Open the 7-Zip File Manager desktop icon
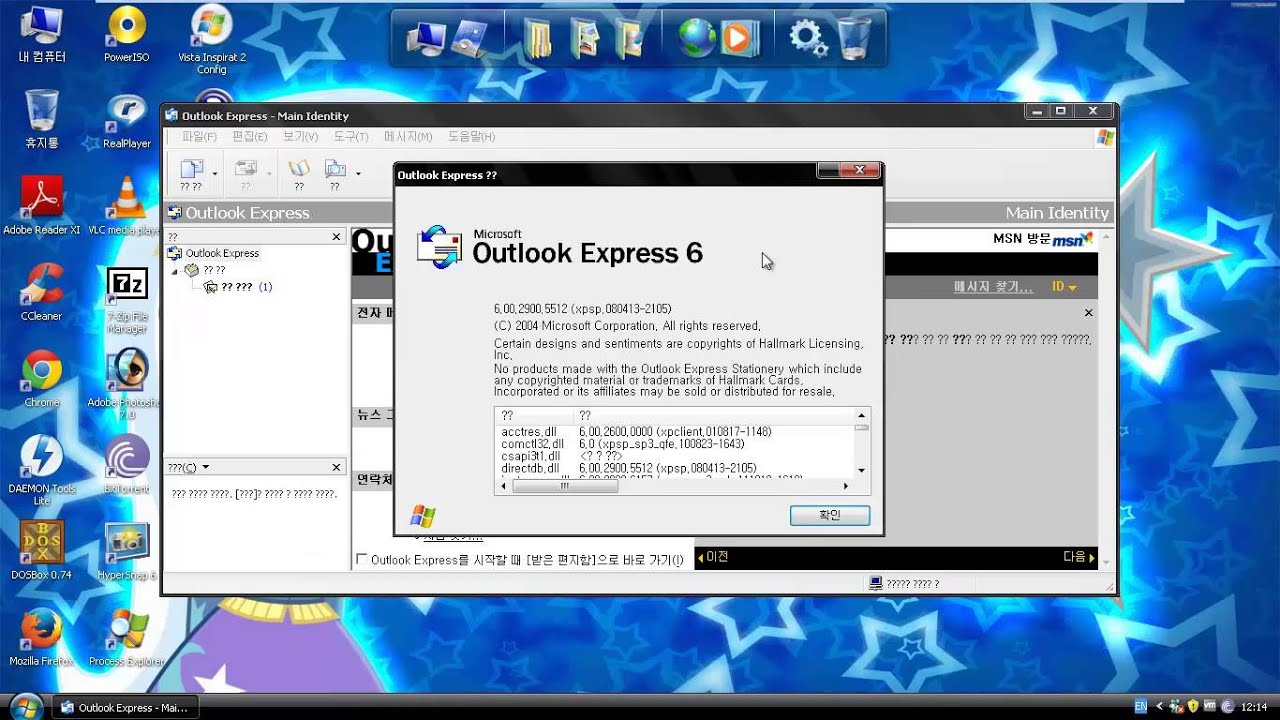The width and height of the screenshot is (1280, 720). [127, 300]
